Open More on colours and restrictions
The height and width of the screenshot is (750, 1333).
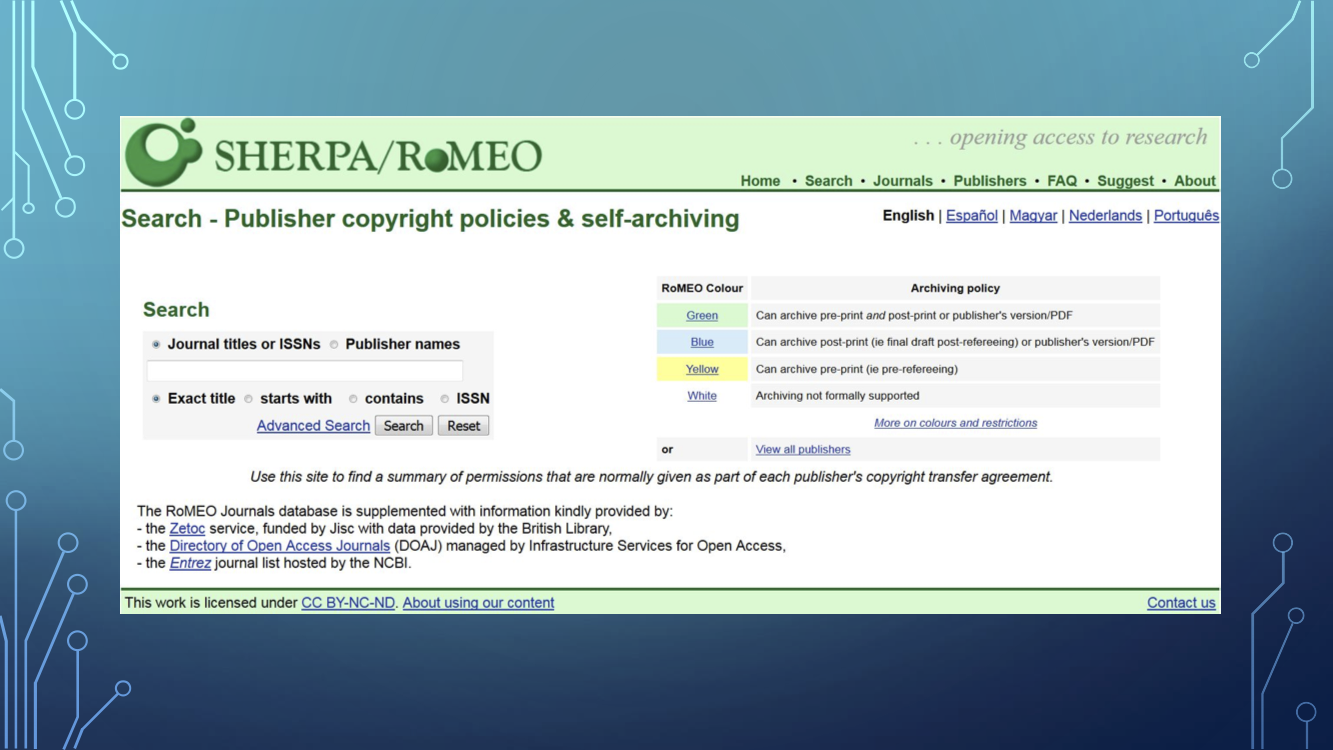pos(955,423)
